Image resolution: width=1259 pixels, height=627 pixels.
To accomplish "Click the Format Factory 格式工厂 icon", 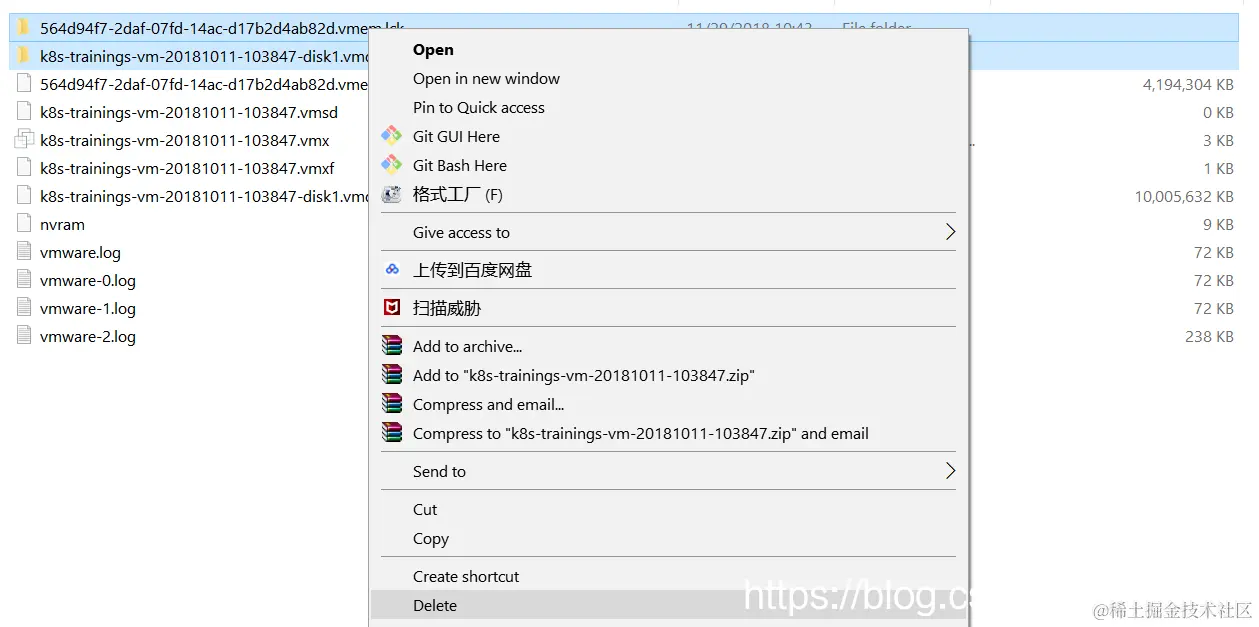I will click(392, 194).
